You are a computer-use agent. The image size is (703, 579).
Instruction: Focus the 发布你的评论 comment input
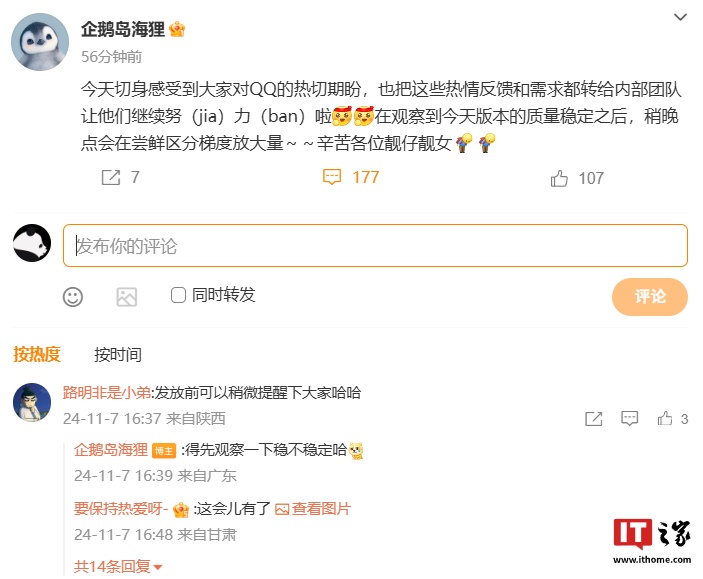click(375, 246)
